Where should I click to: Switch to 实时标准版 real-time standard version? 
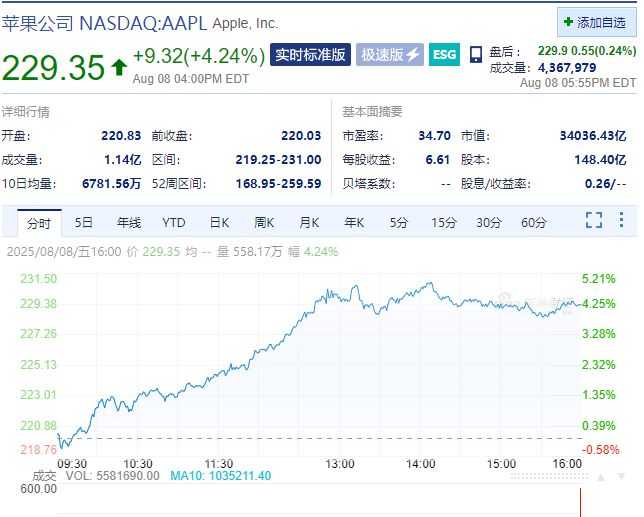(310, 55)
